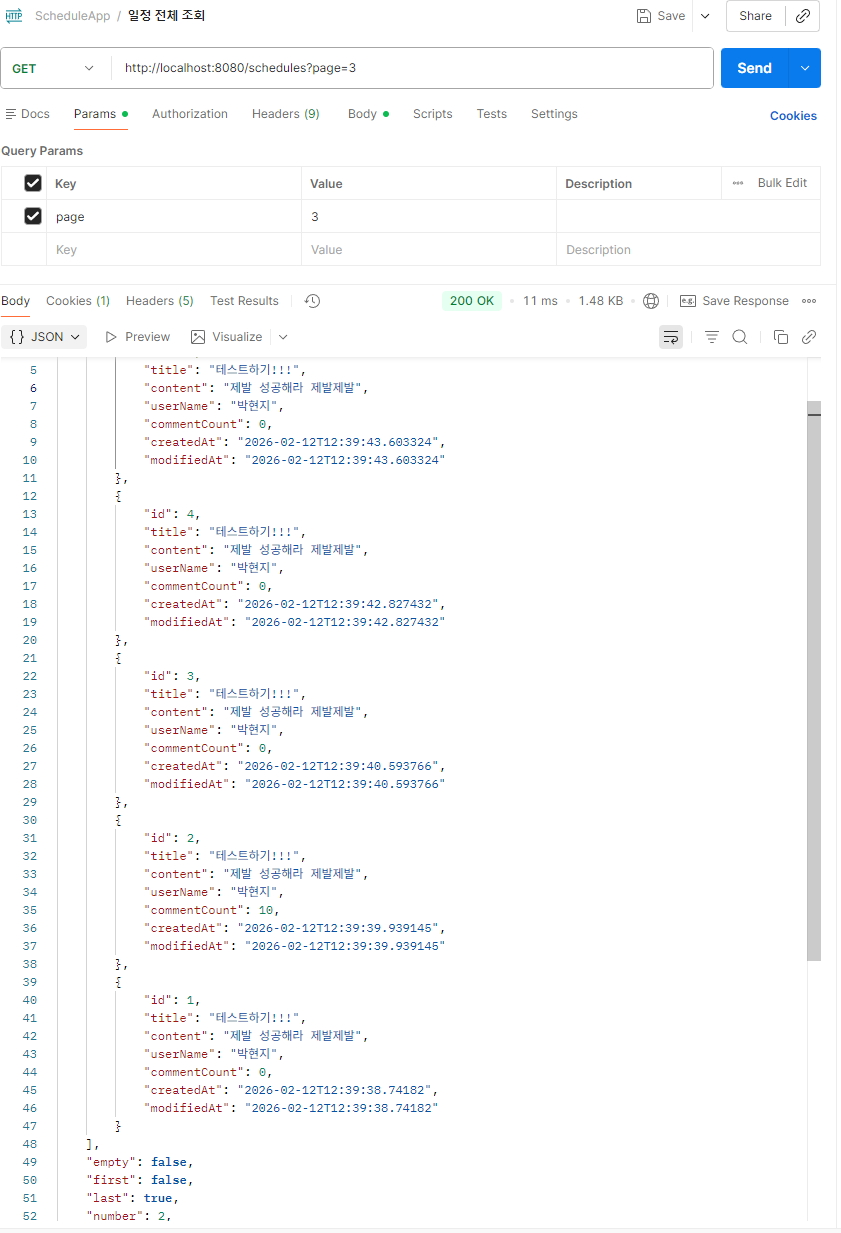Click Save Response
The height and width of the screenshot is (1233, 841).
735,301
